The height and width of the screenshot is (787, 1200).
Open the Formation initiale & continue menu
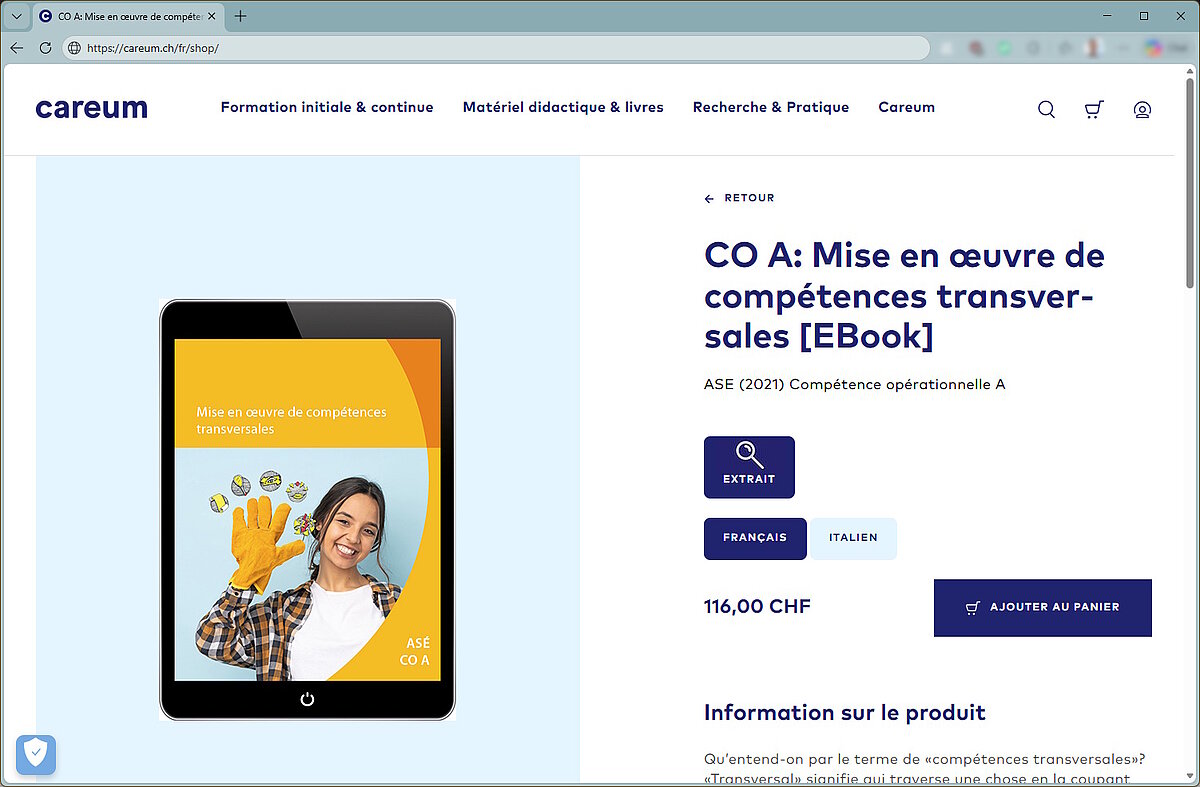(x=327, y=107)
